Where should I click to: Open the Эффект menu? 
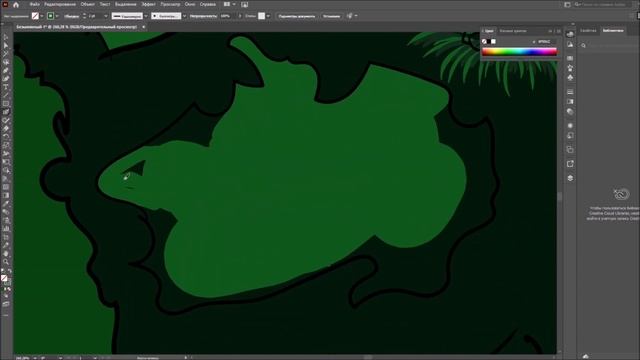pyautogui.click(x=149, y=4)
